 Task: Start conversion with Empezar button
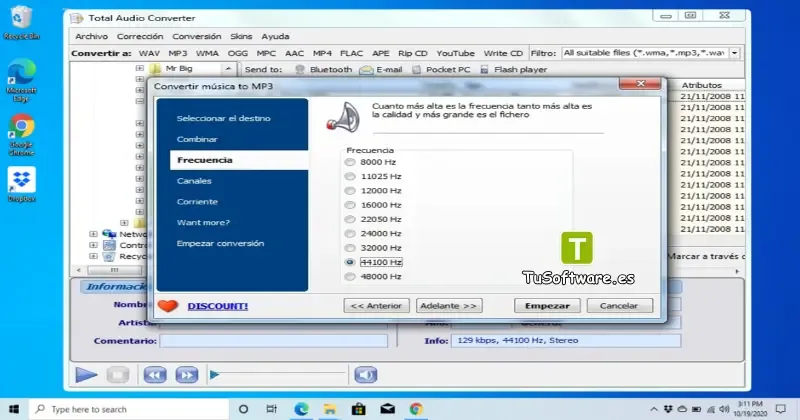[x=547, y=306]
